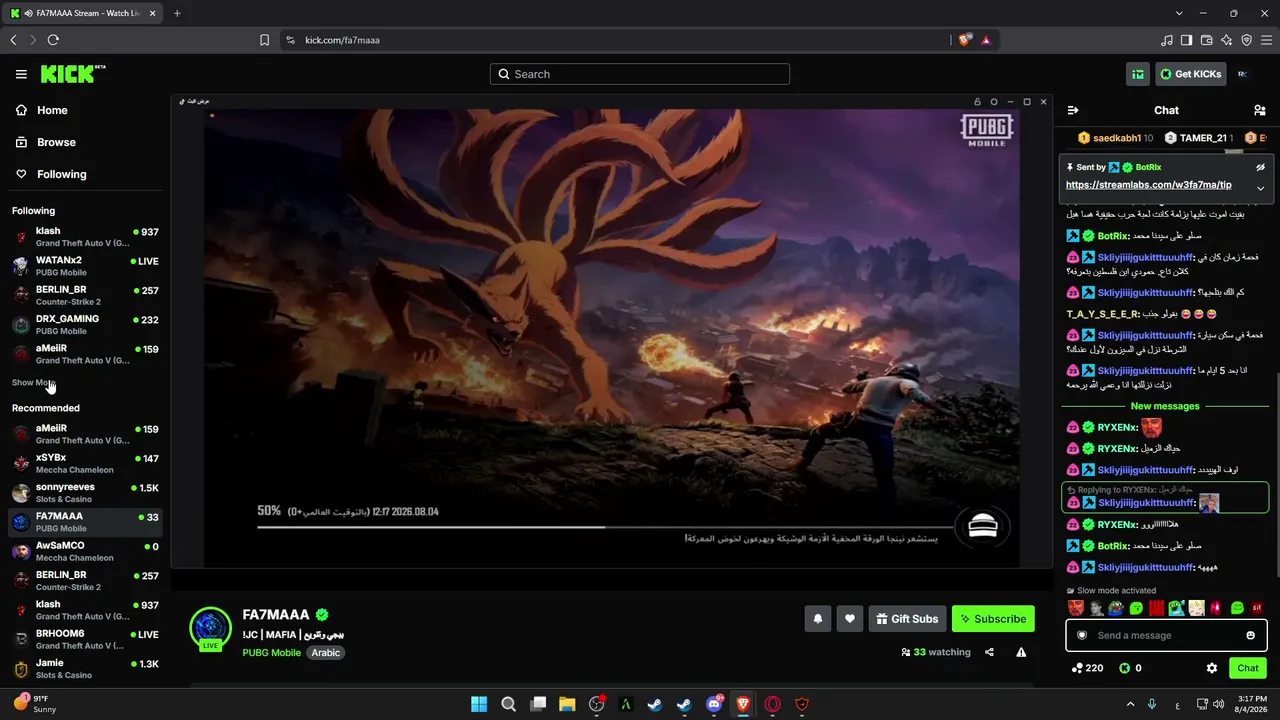Image resolution: width=1280 pixels, height=720 pixels.
Task: Jump to New messages in chat
Action: [x=1165, y=406]
